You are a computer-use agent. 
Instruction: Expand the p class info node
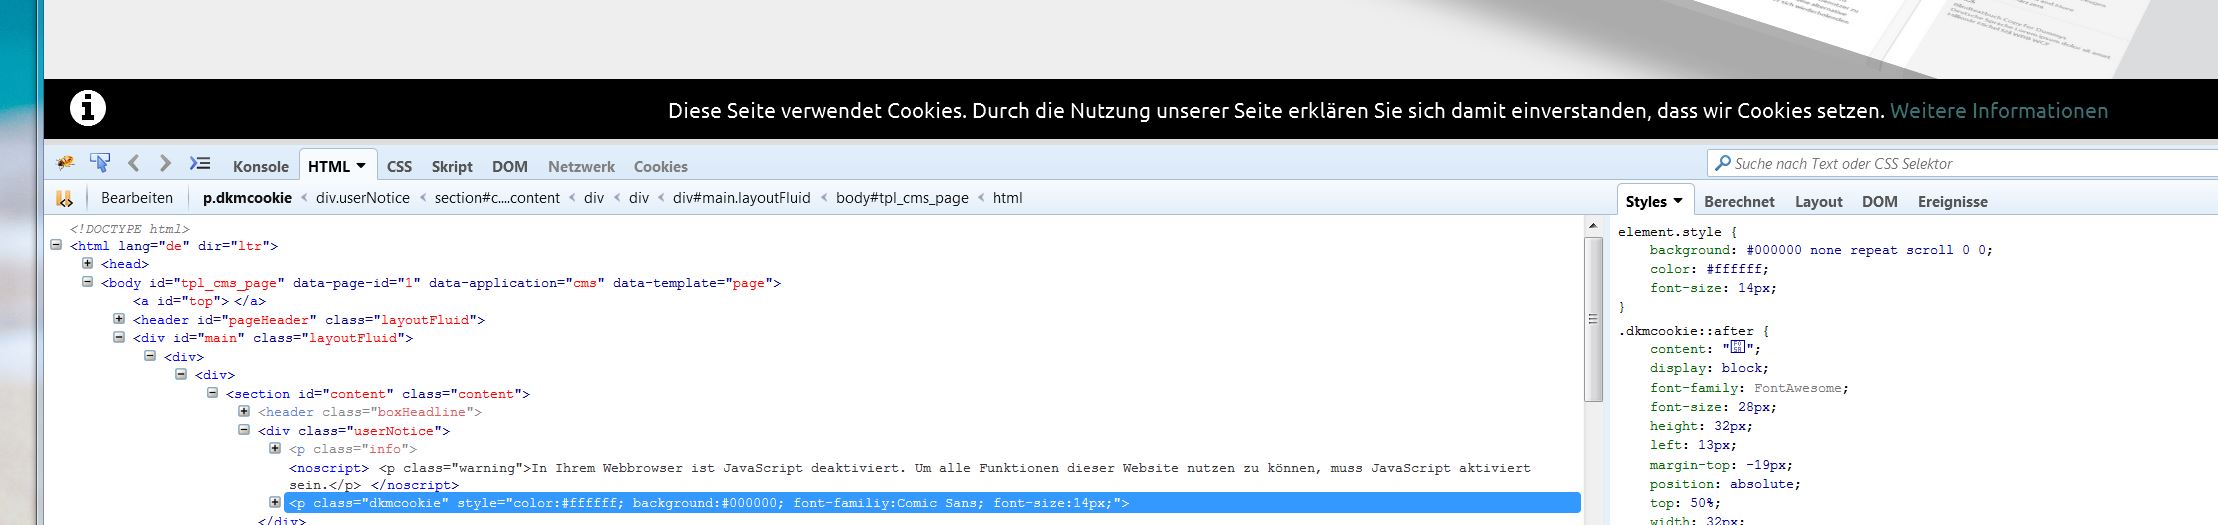[x=275, y=449]
